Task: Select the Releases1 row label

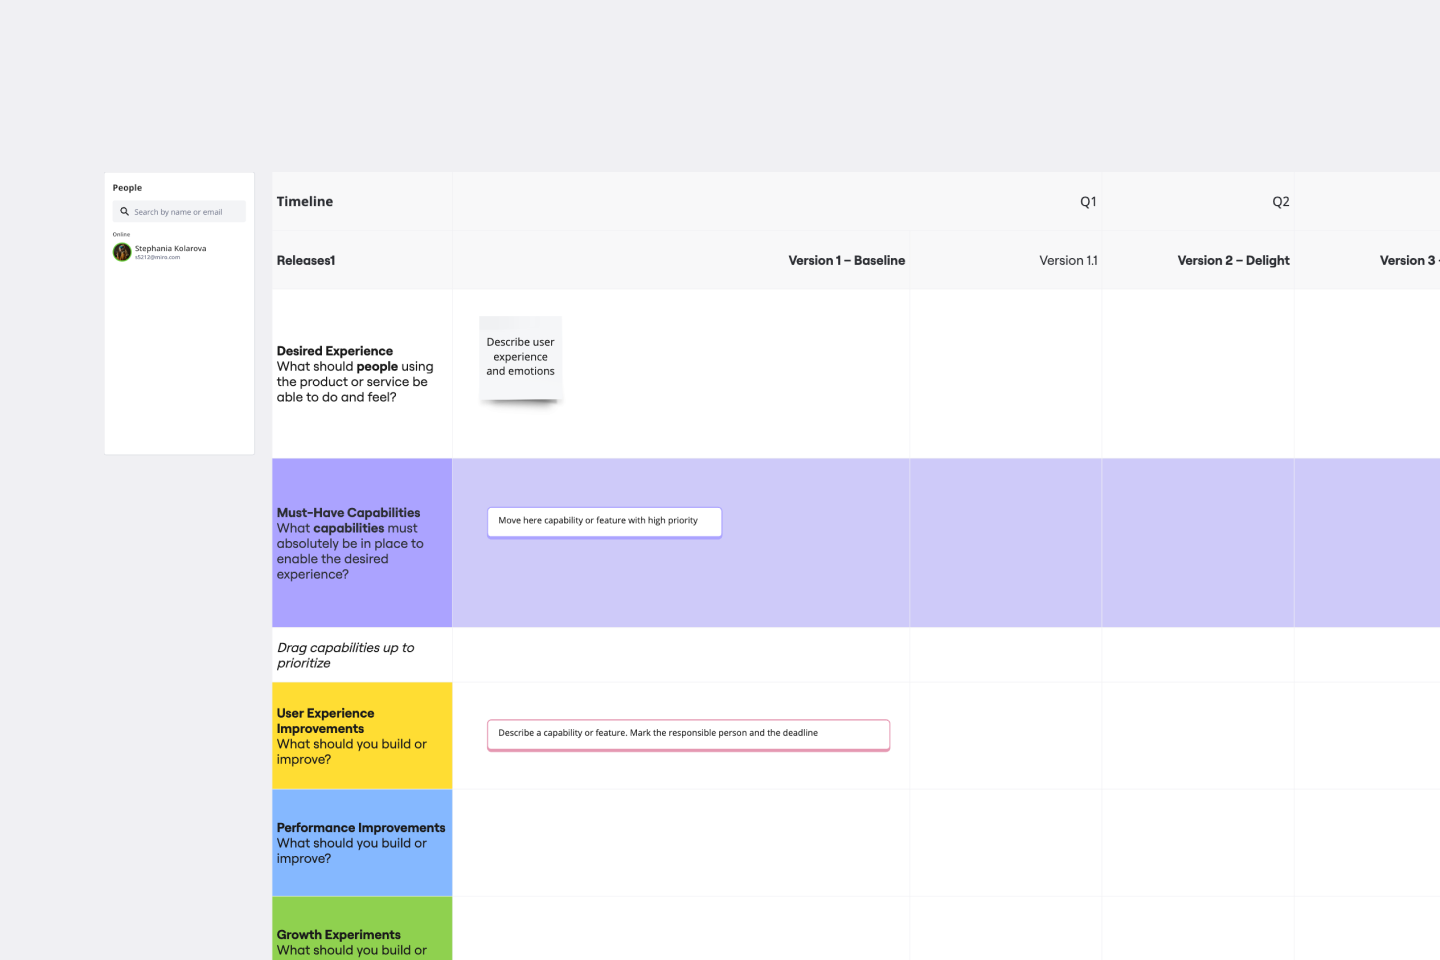Action: 306,261
